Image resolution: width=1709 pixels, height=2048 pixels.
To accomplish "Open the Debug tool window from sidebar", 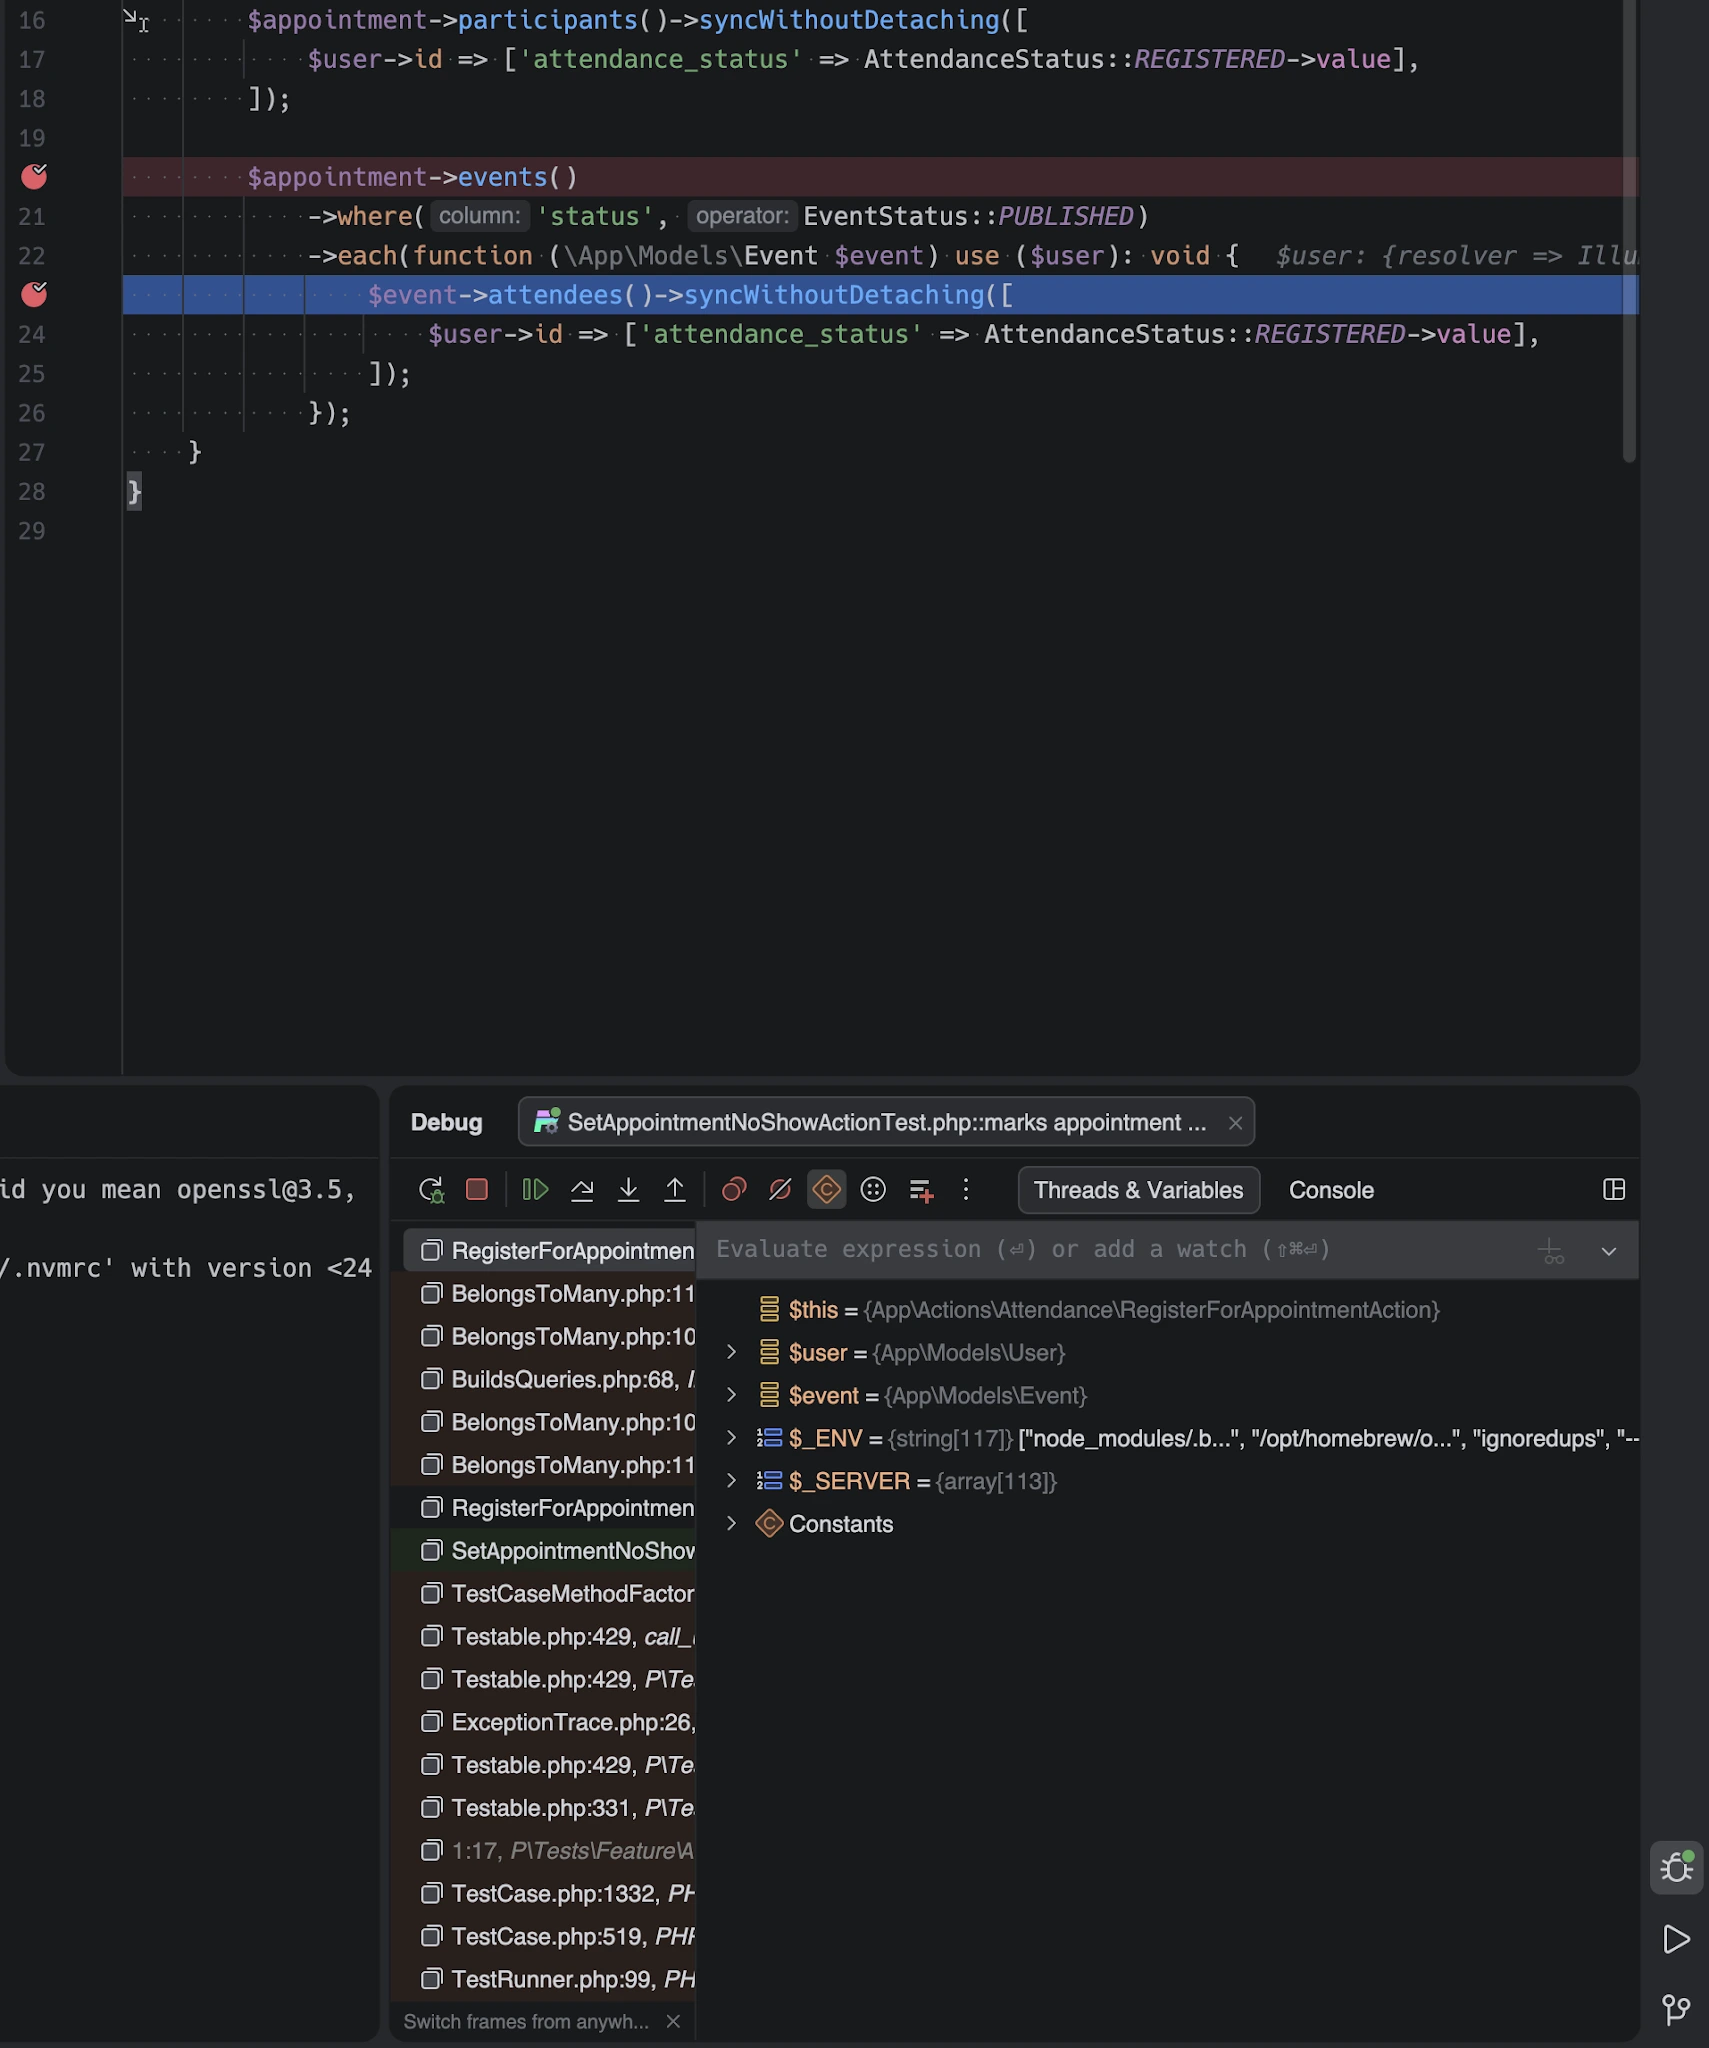I will 1677,1868.
